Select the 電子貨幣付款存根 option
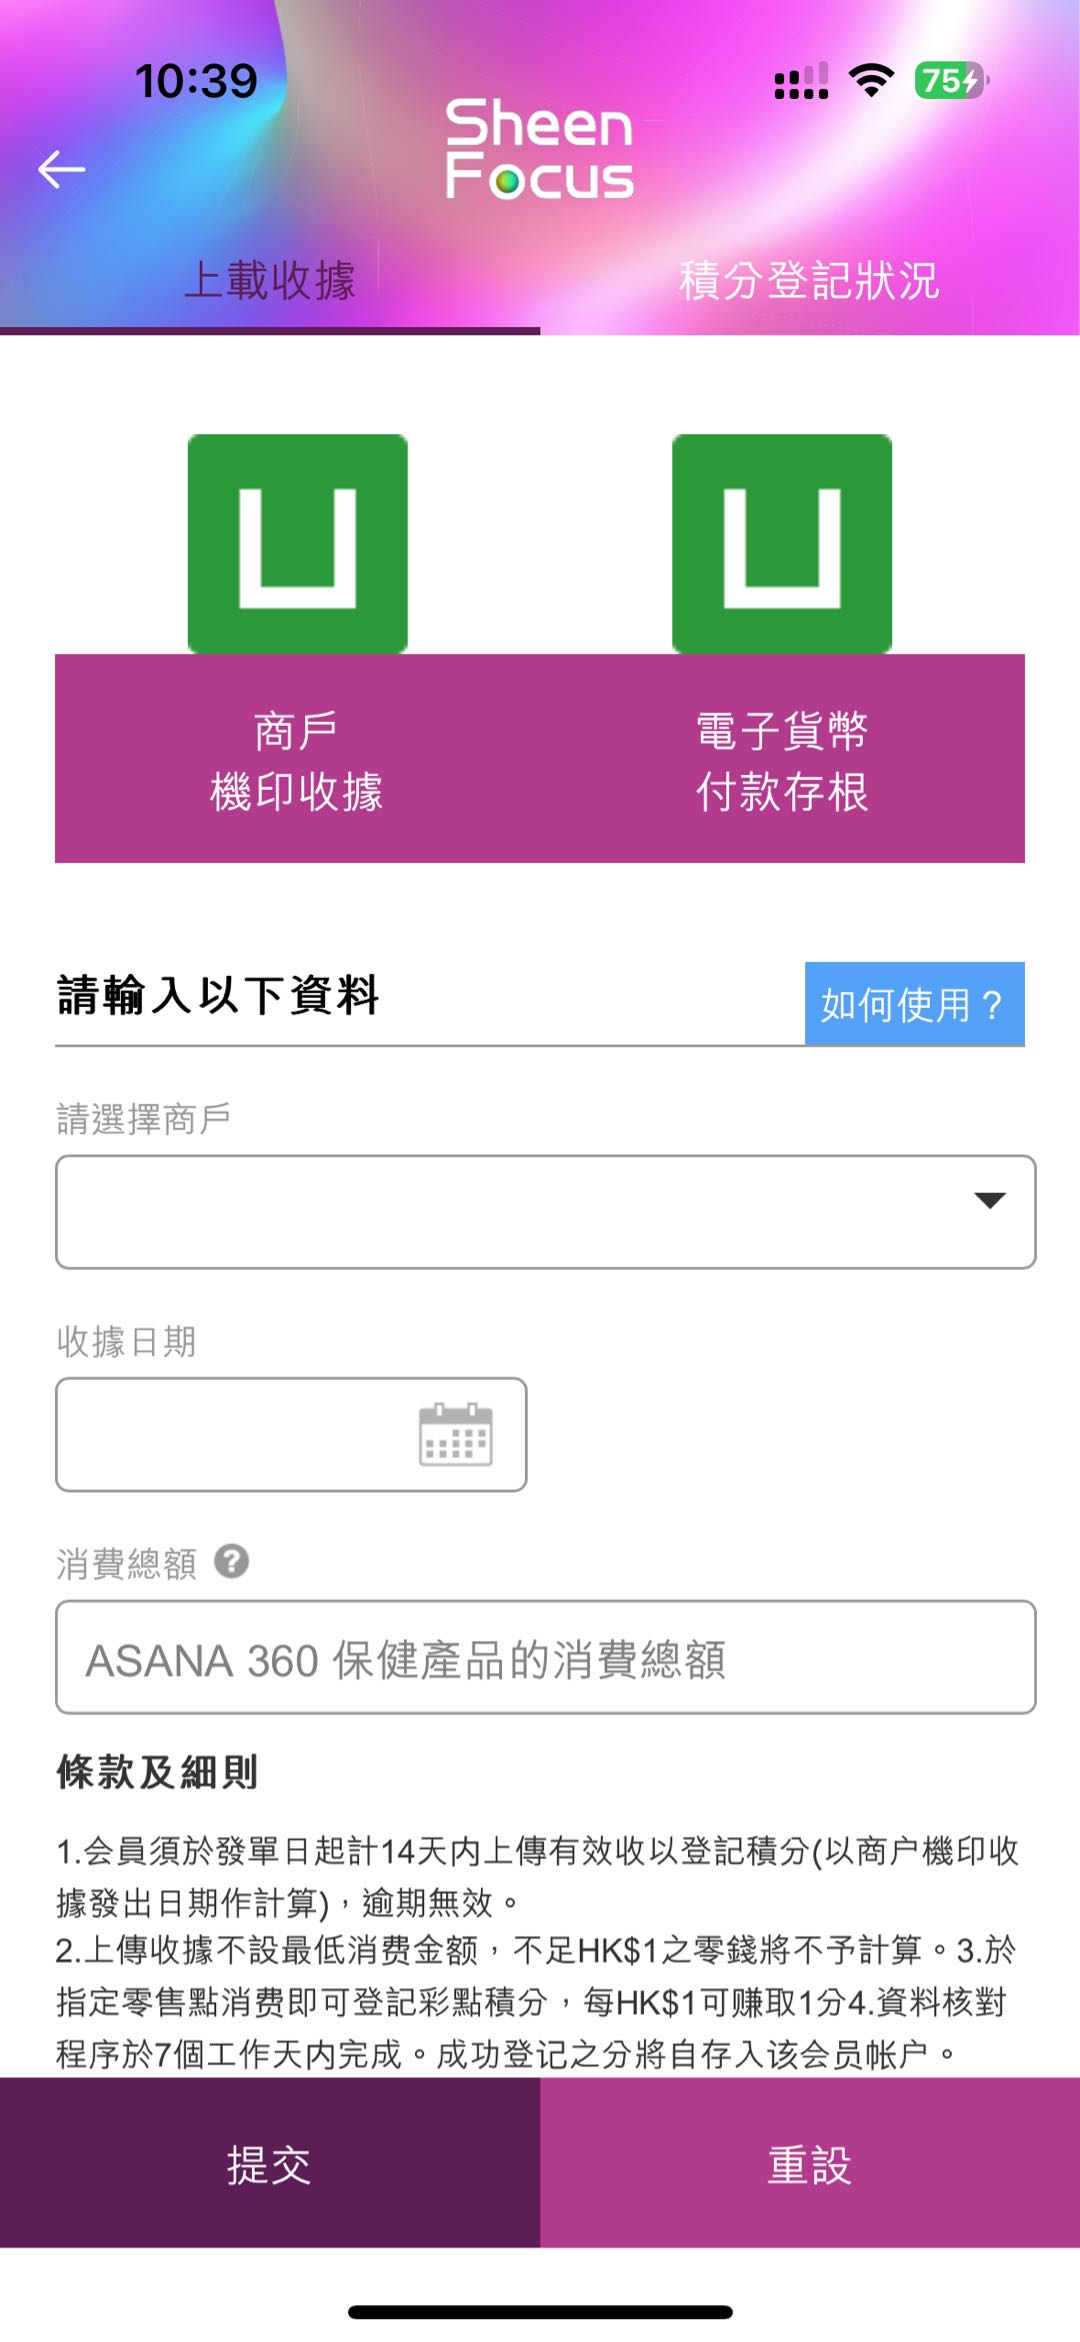Image resolution: width=1080 pixels, height=2342 pixels. 782,761
